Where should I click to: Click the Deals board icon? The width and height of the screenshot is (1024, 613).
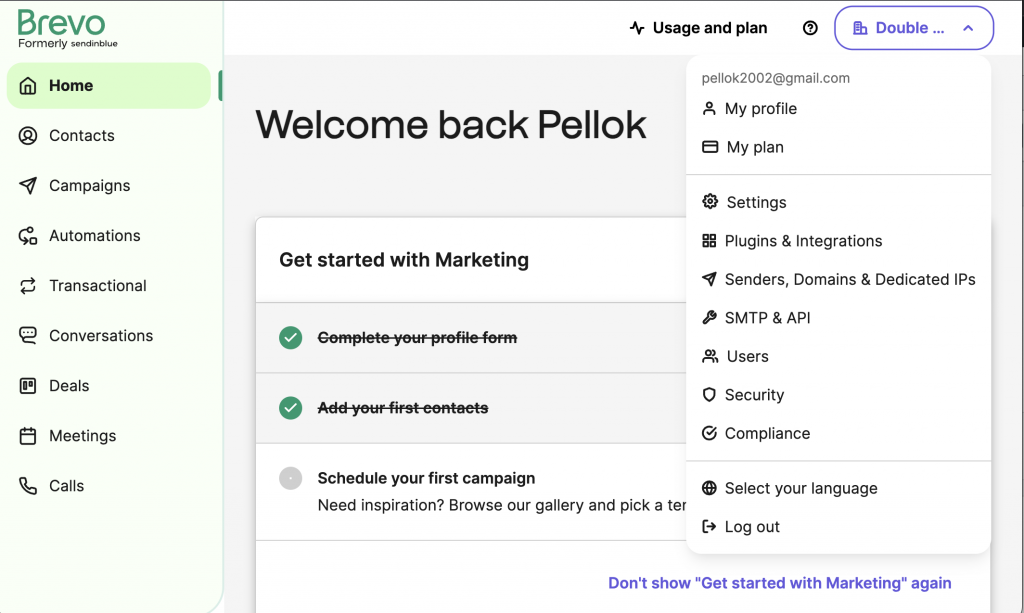click(28, 386)
